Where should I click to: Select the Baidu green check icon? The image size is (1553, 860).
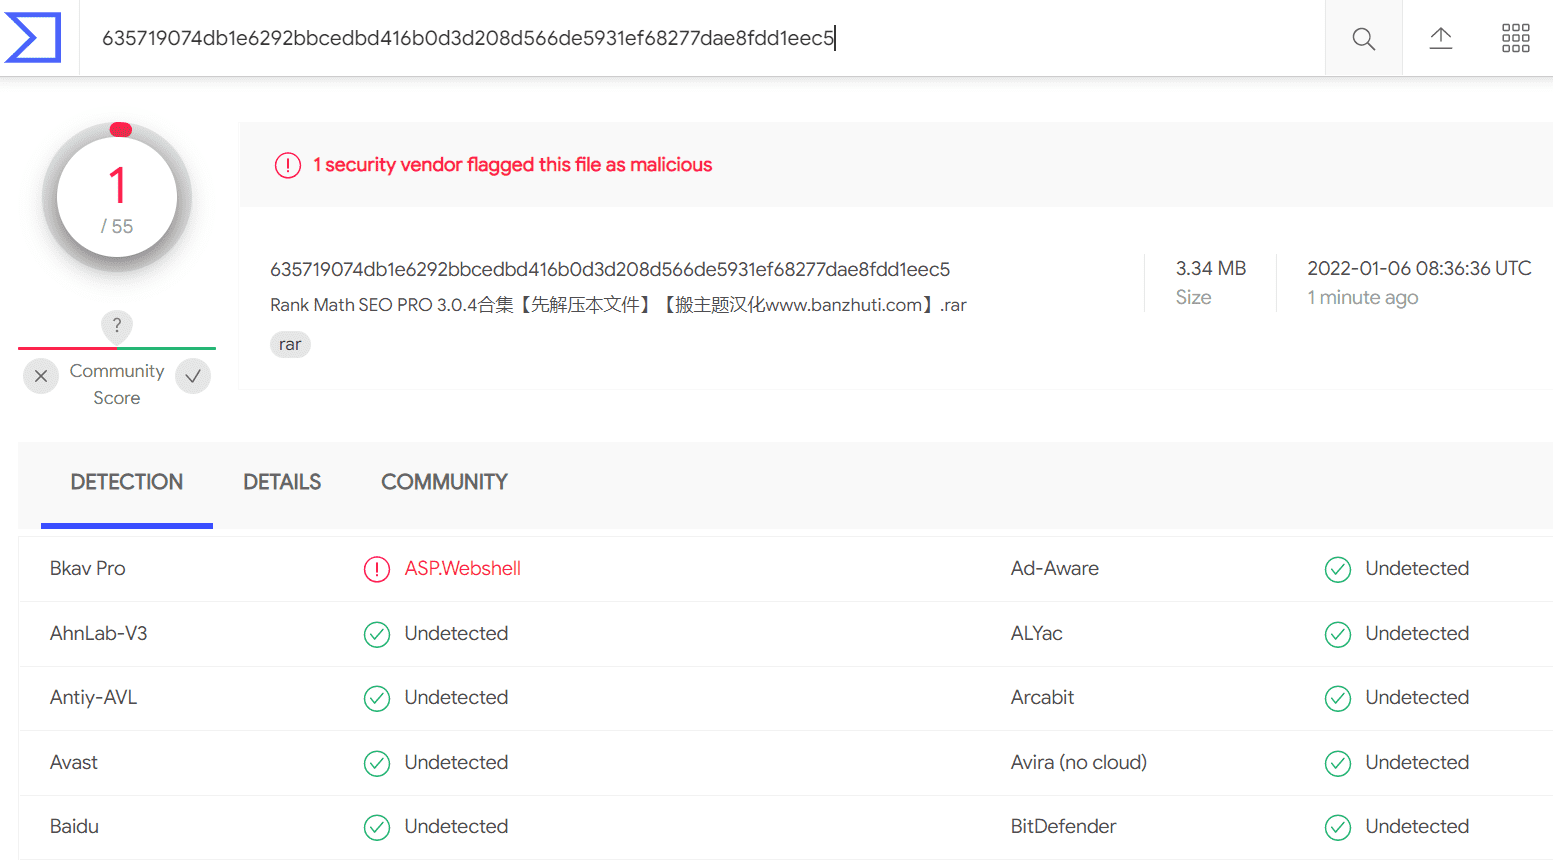(377, 827)
